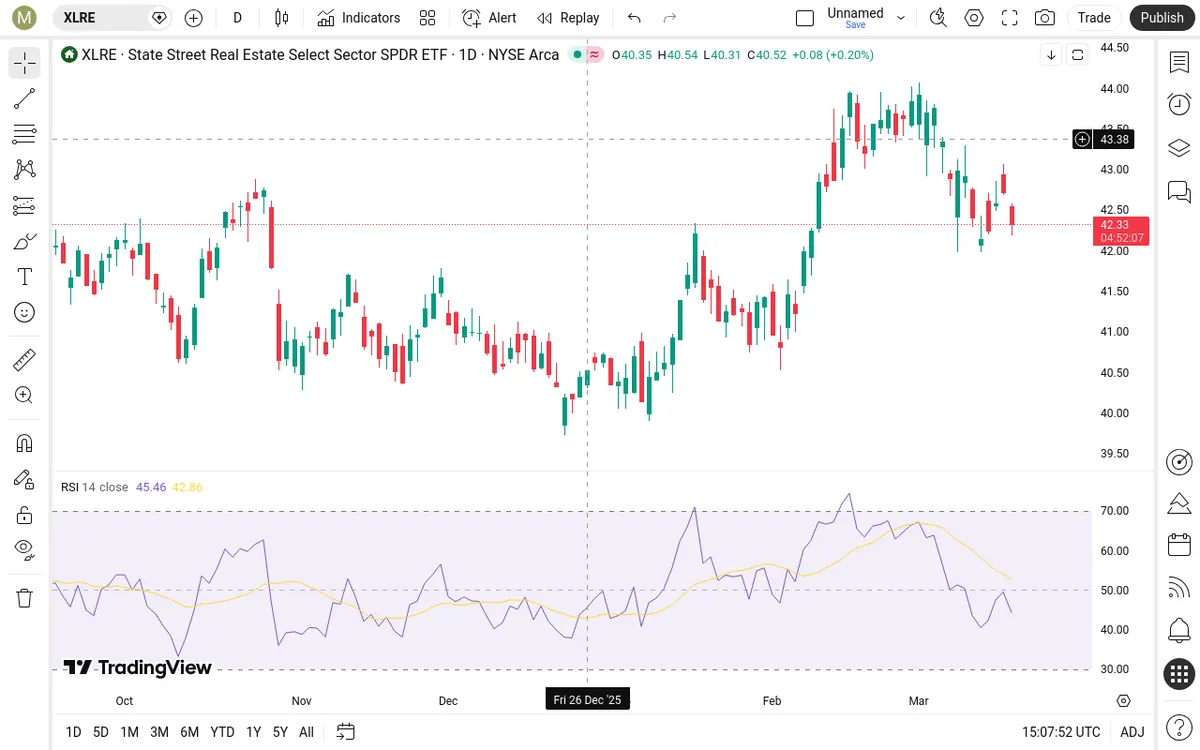This screenshot has height=750, width=1200.
Task: Add symbol to compare with plus icon
Action: click(193, 18)
